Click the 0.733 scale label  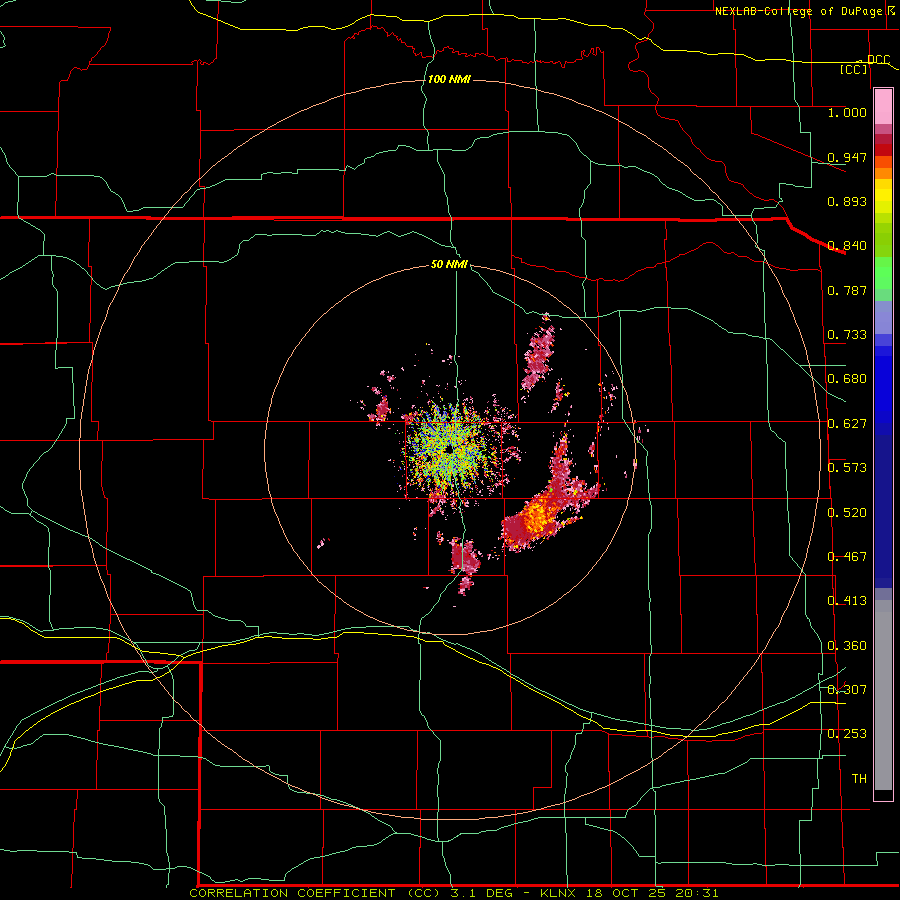click(x=847, y=335)
